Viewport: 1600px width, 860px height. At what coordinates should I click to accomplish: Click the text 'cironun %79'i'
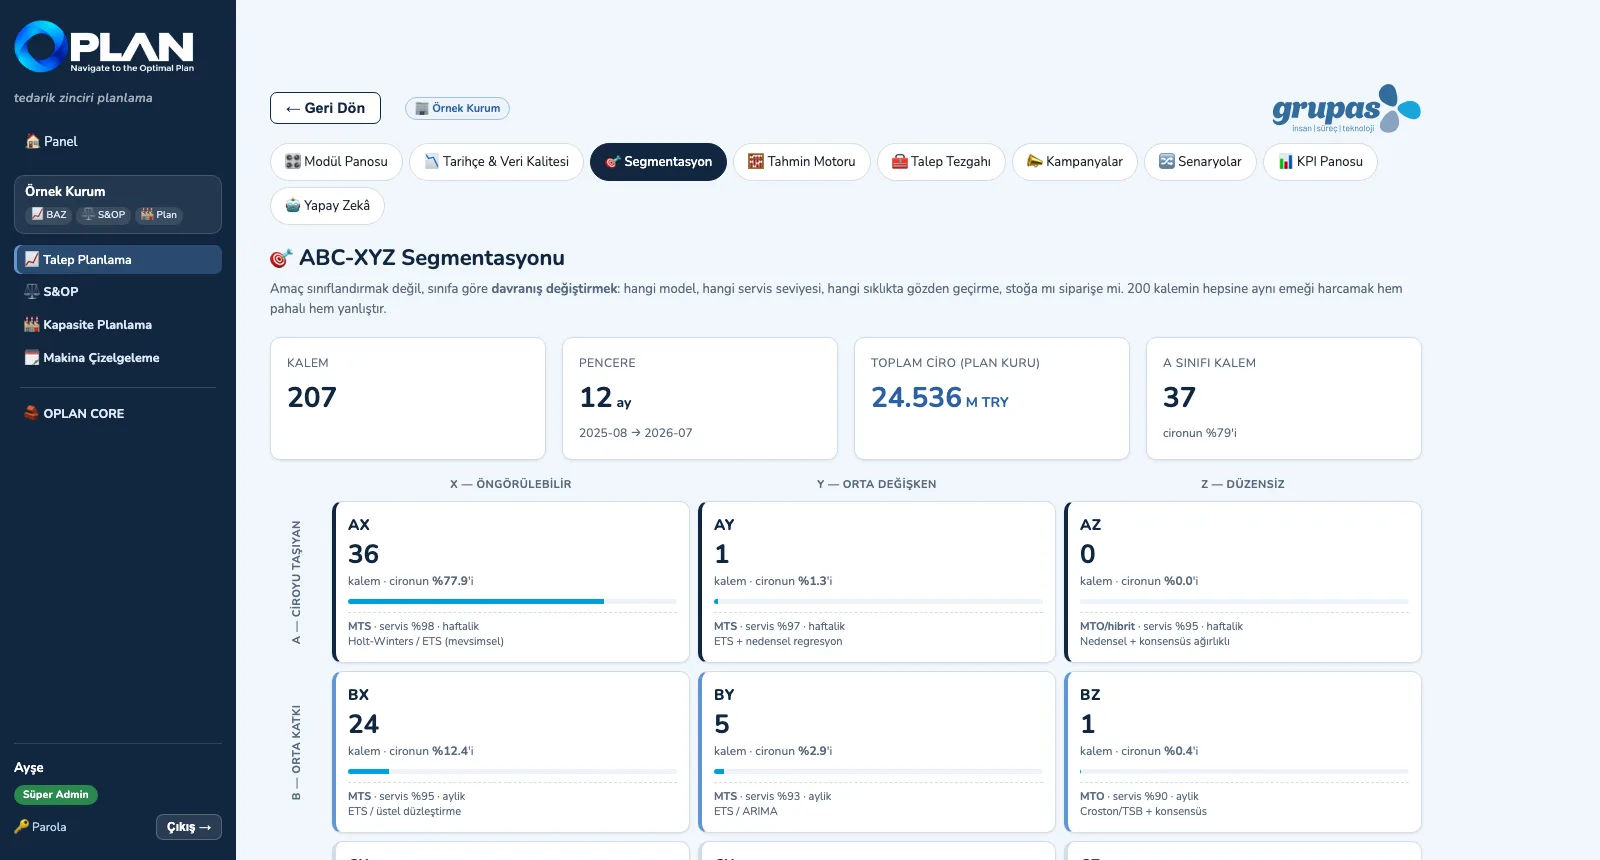point(1200,433)
